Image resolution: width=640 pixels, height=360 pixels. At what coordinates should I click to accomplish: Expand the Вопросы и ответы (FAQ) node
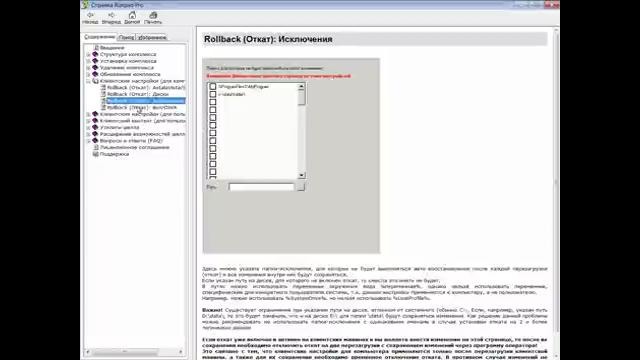(88, 141)
